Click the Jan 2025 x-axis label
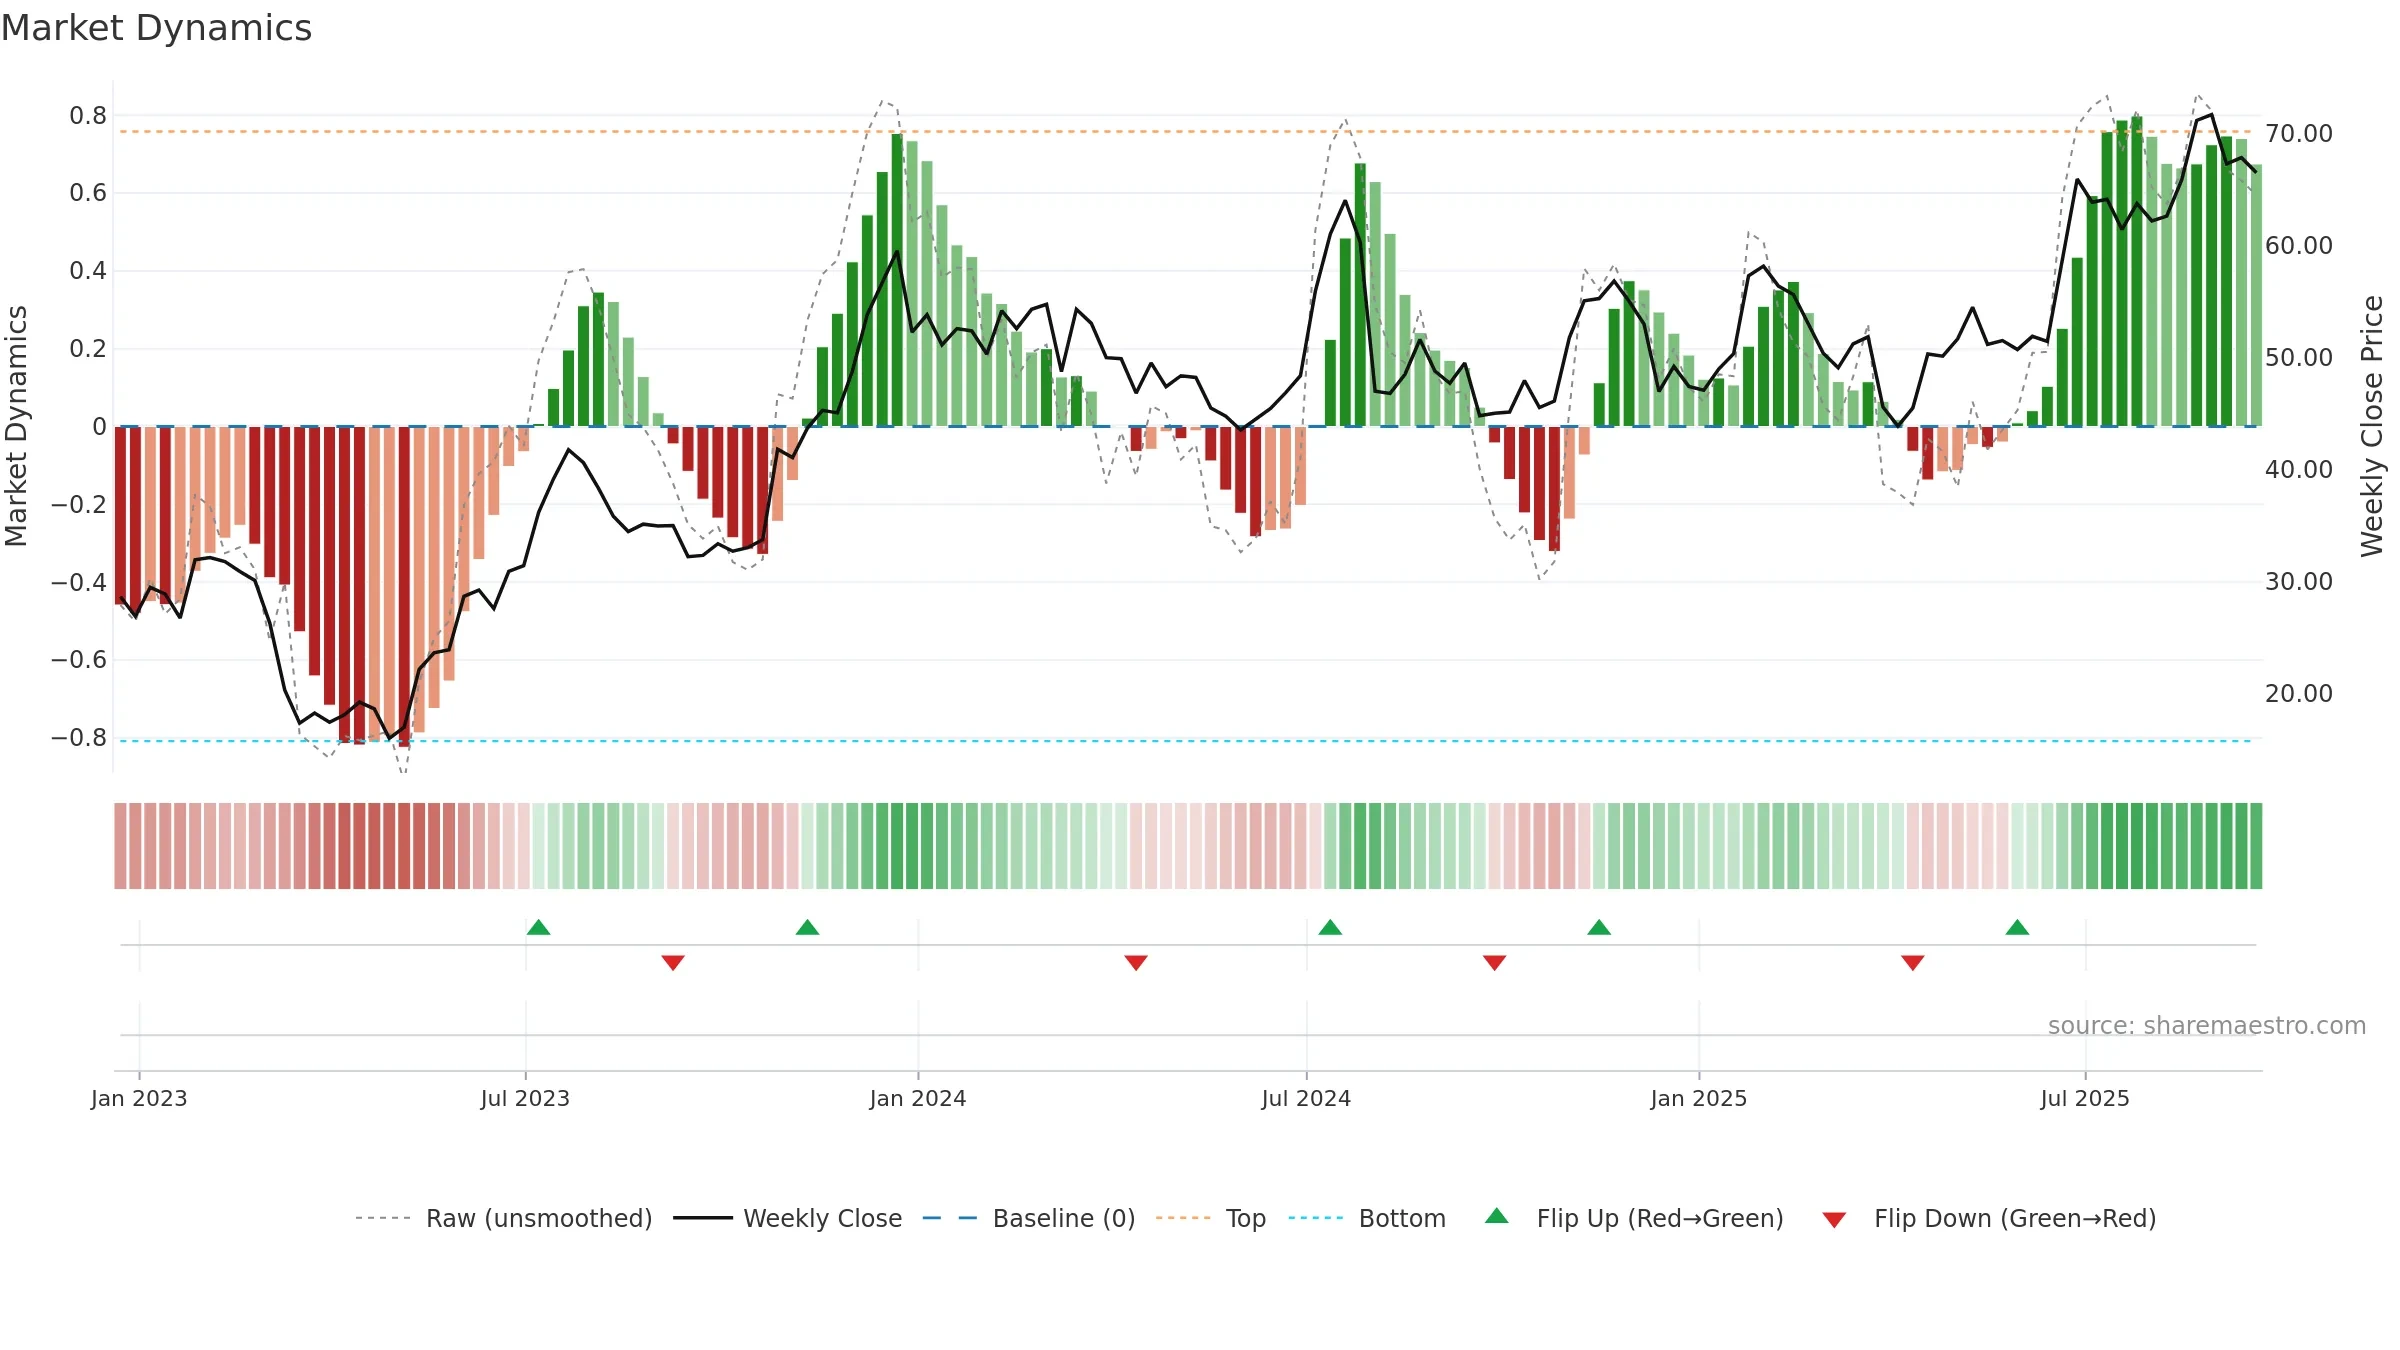The height and width of the screenshot is (1350, 2400). click(x=1699, y=1098)
